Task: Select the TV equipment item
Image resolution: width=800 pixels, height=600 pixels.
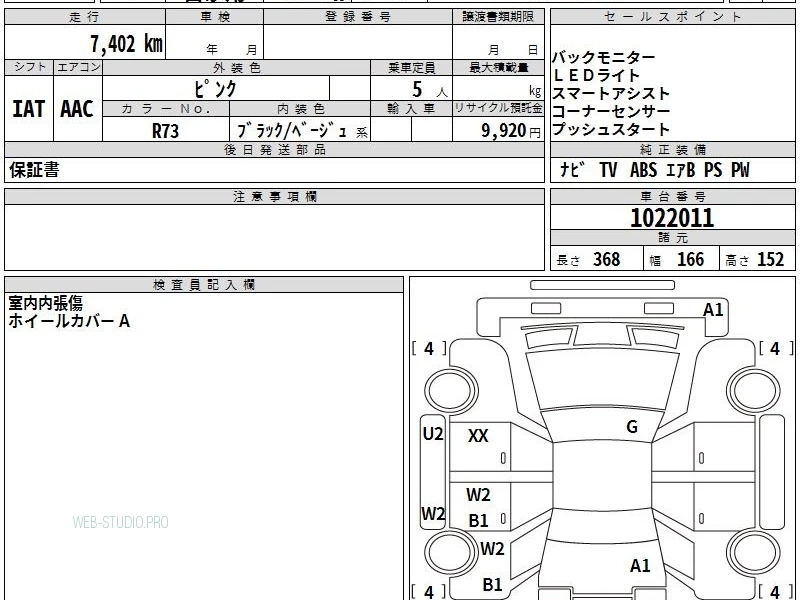Action: [x=608, y=169]
